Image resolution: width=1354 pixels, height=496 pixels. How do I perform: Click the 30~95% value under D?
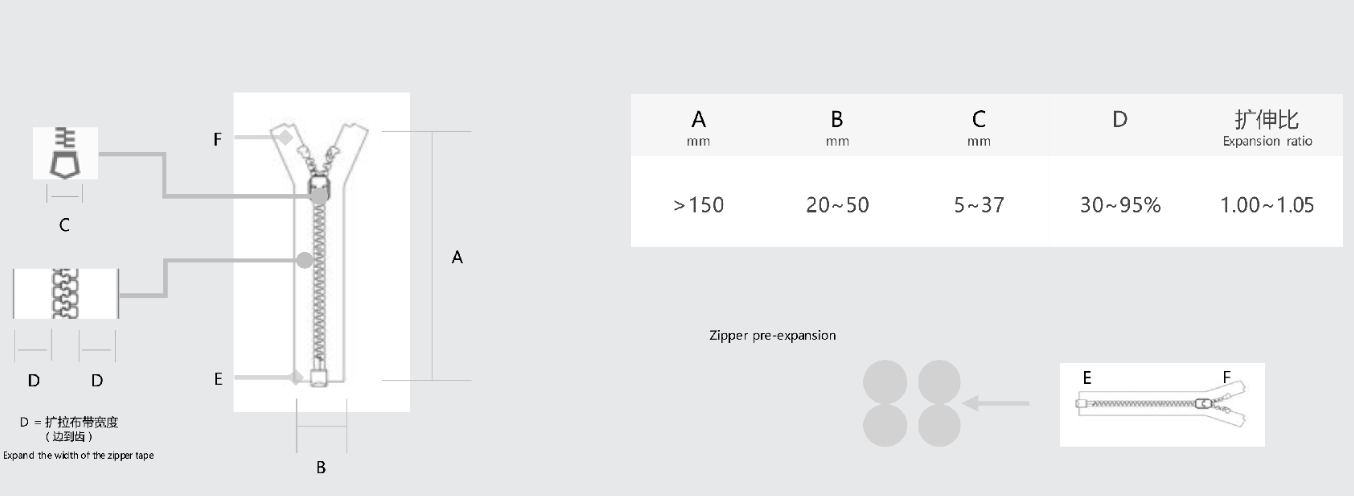(x=1120, y=206)
